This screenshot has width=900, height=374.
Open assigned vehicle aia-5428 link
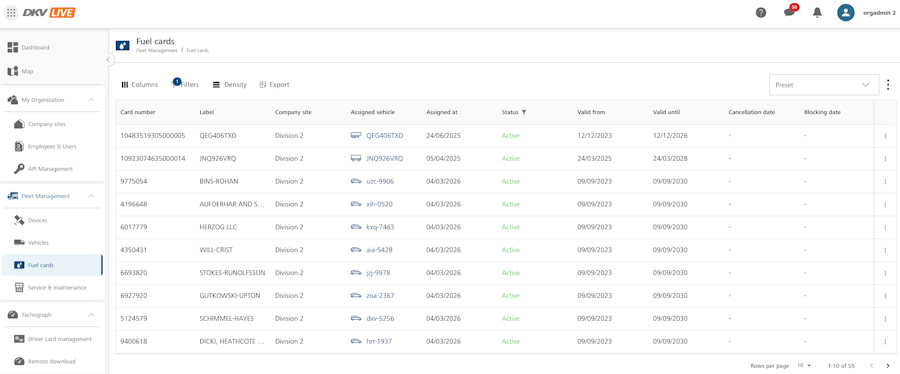pos(379,250)
